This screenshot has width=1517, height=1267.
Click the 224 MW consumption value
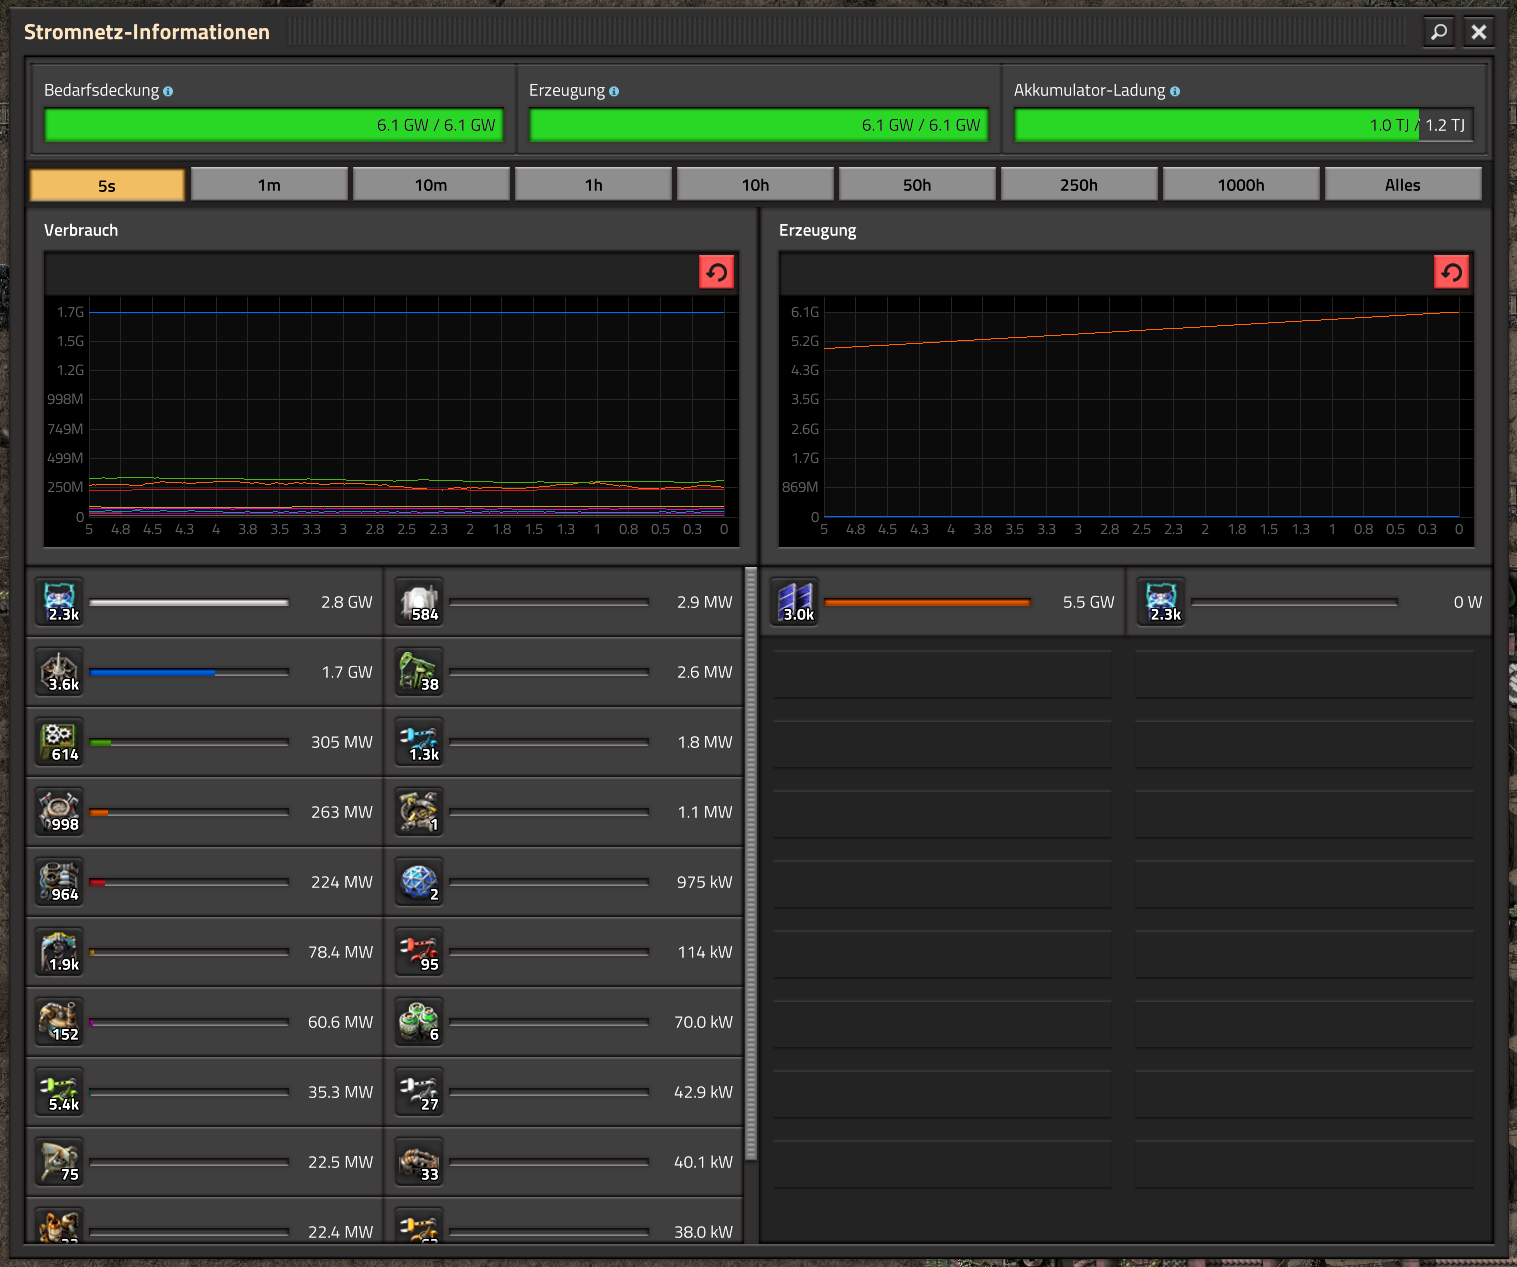pyautogui.click(x=341, y=882)
